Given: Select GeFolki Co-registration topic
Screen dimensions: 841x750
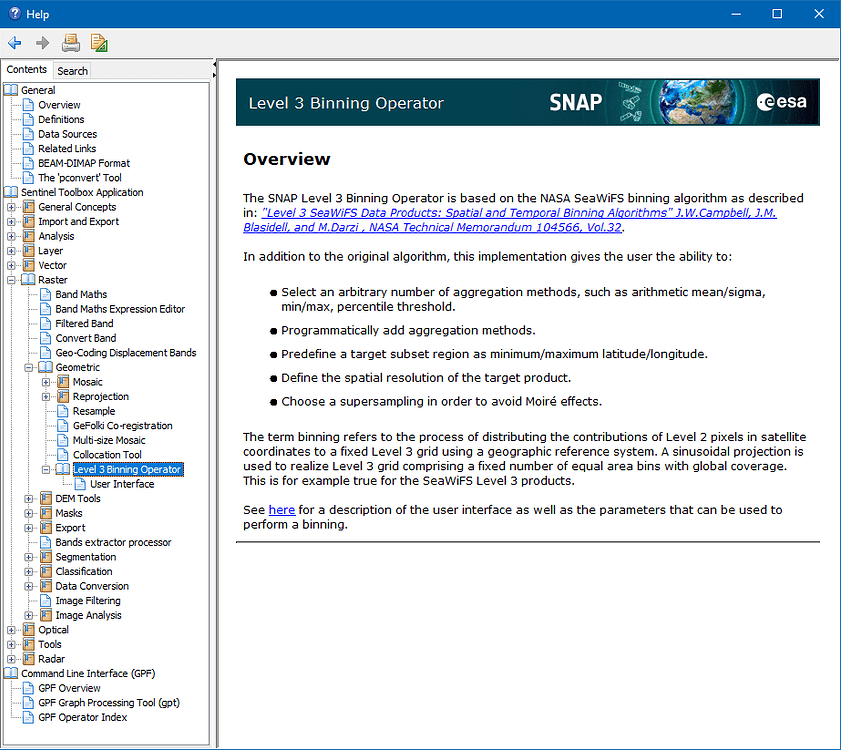Looking at the screenshot, I should coord(123,425).
